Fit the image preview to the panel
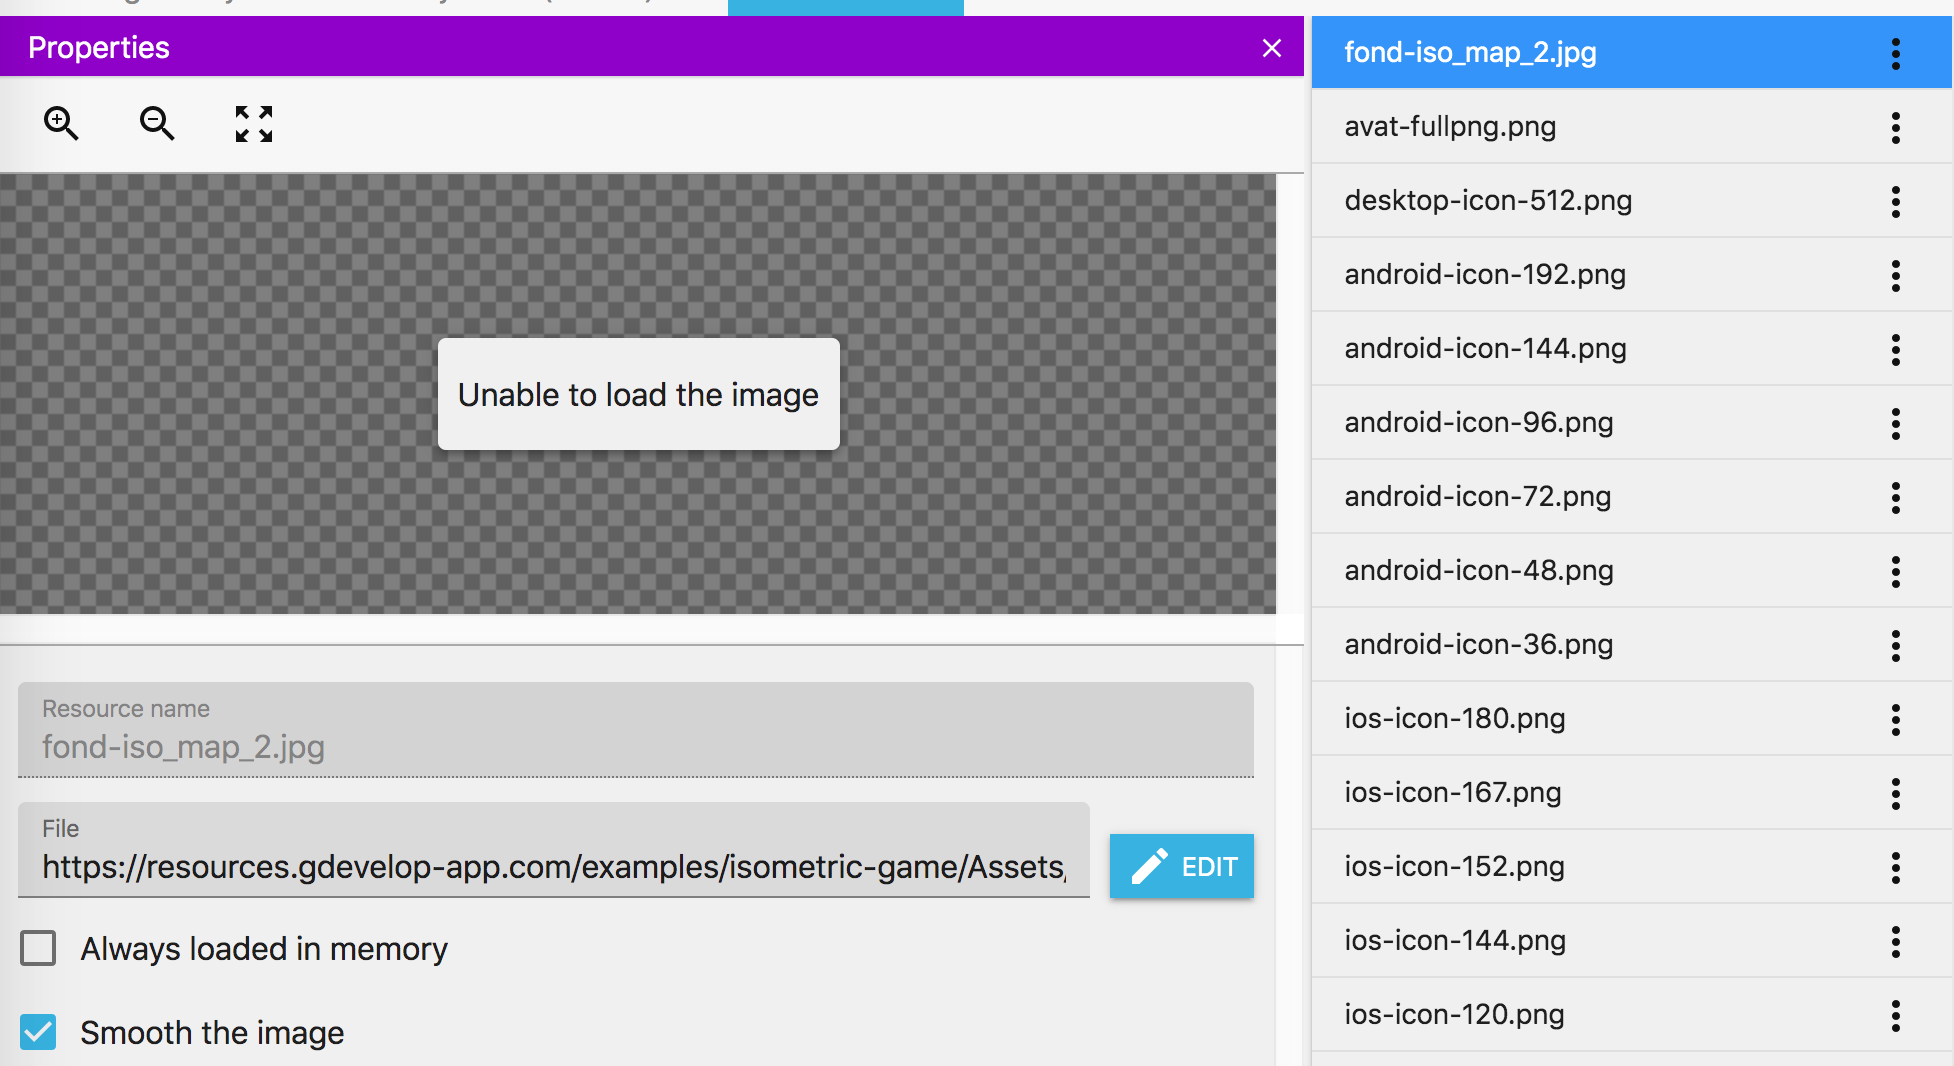Image resolution: width=1954 pixels, height=1066 pixels. click(x=251, y=123)
